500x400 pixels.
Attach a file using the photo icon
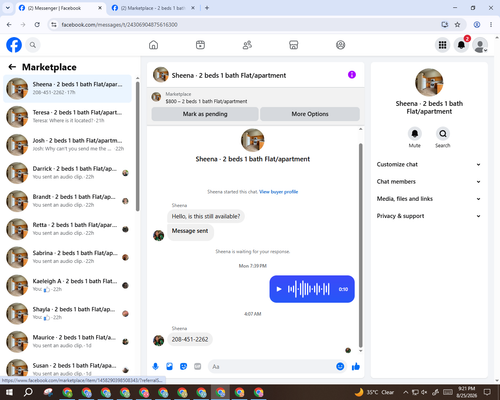click(169, 367)
